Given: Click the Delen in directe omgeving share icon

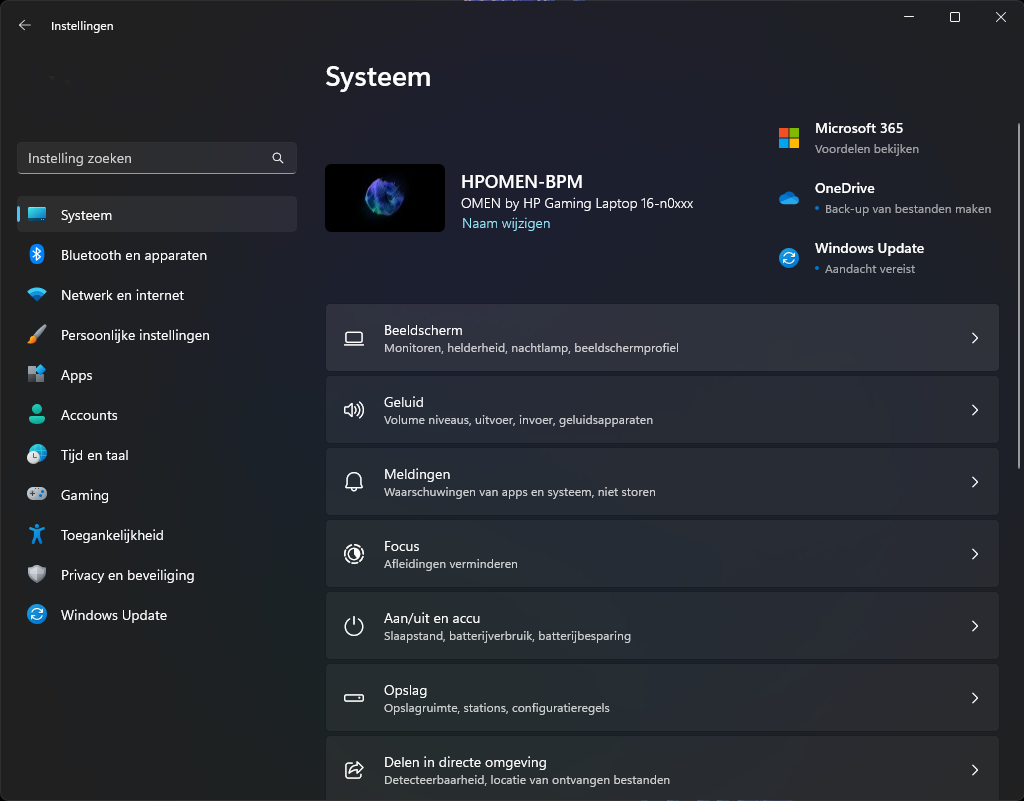Looking at the screenshot, I should coord(354,770).
